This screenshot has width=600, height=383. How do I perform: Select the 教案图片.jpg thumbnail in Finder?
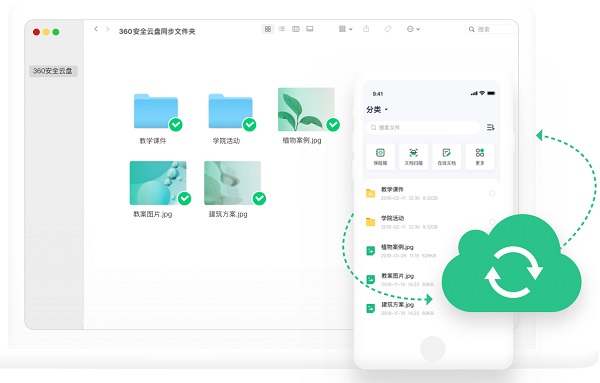[x=158, y=183]
